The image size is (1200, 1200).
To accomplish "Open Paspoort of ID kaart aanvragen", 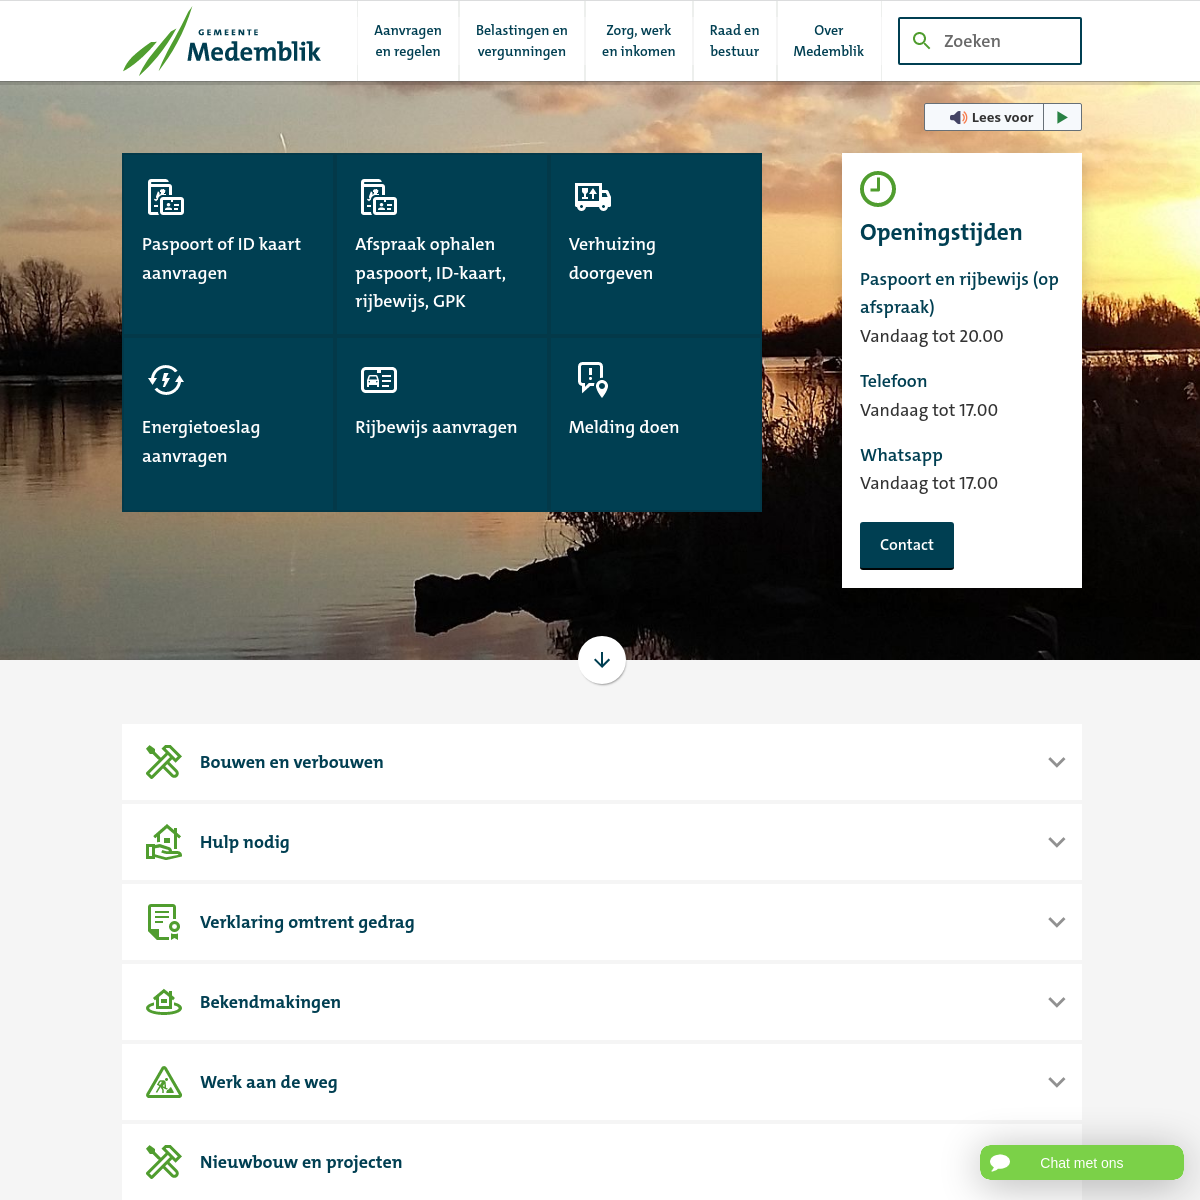I will pos(228,243).
